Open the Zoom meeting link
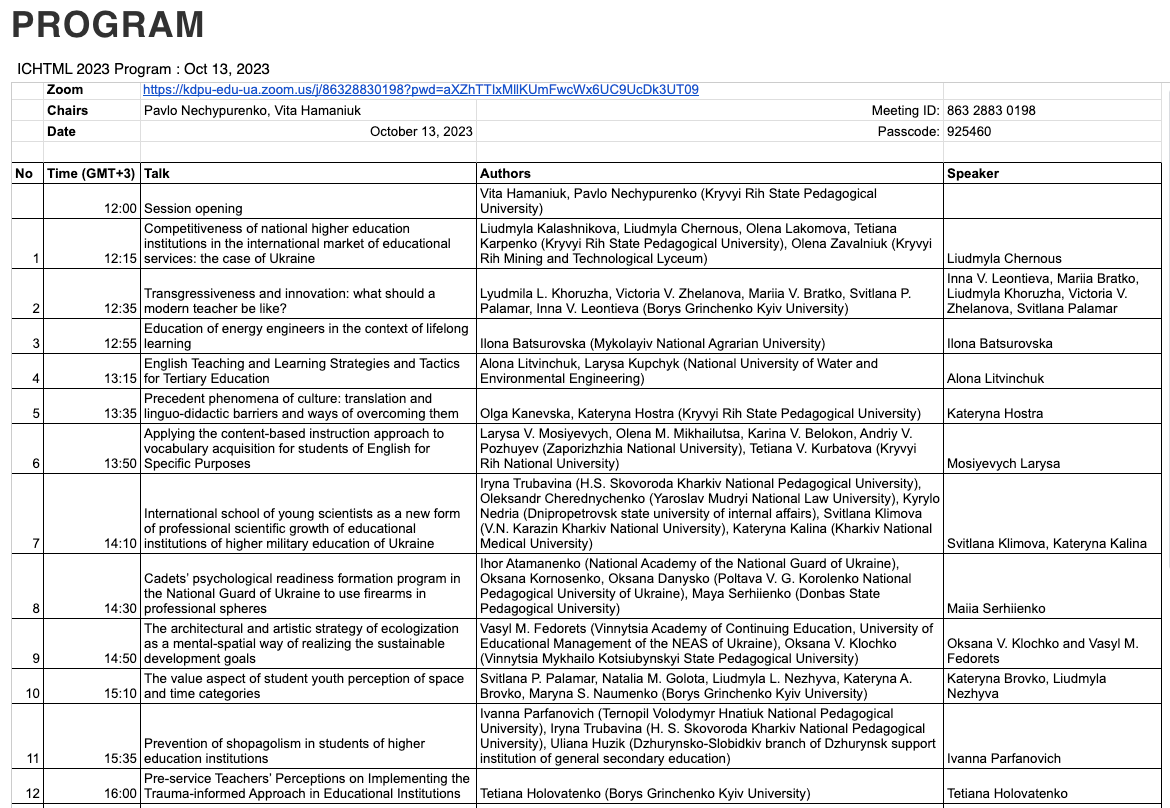1170x808 pixels. (420, 90)
